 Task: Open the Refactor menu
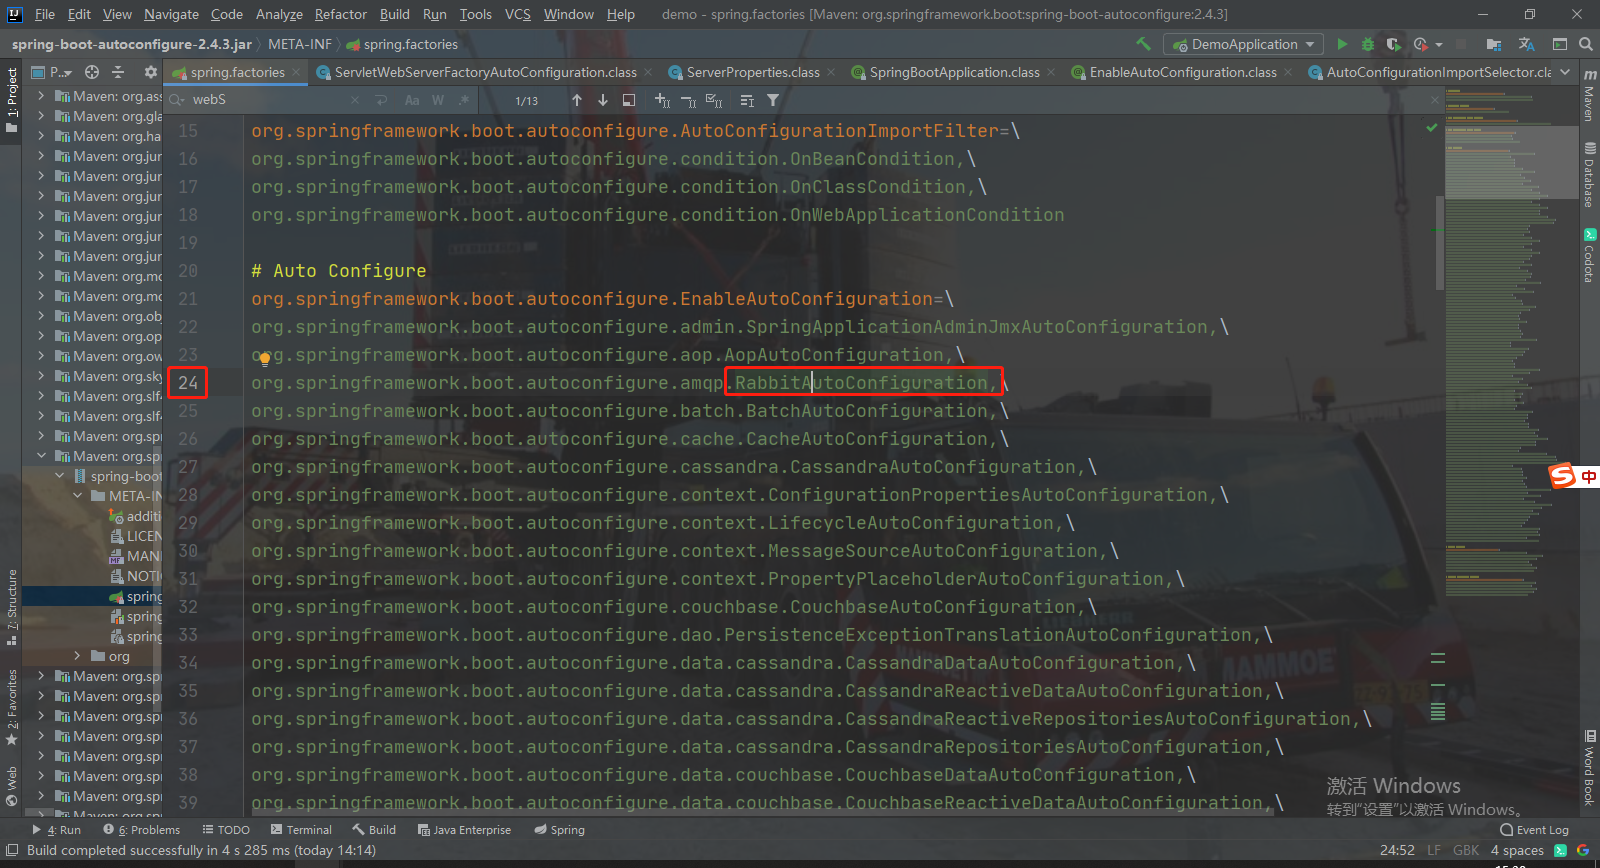(x=341, y=14)
